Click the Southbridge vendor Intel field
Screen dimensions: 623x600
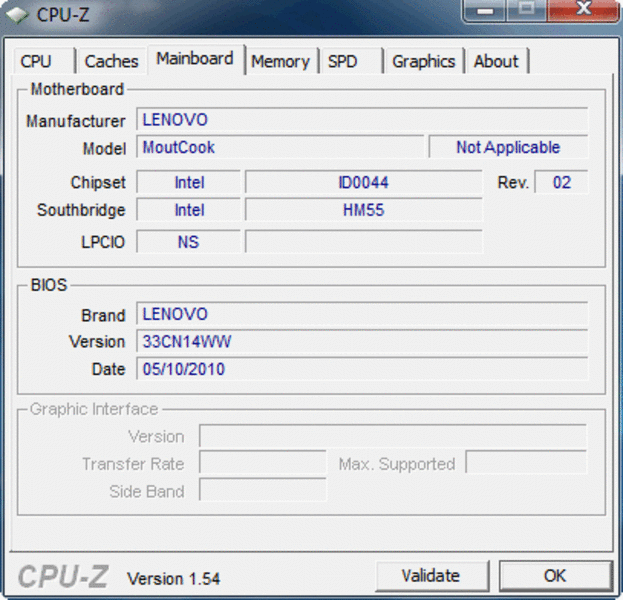(189, 210)
